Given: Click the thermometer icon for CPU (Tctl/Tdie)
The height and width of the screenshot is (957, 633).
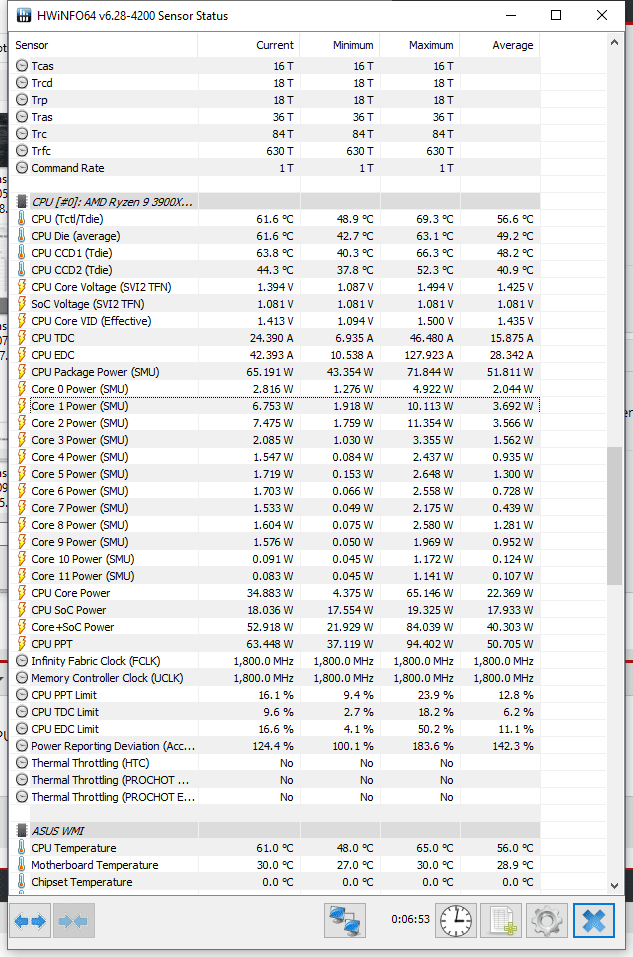Looking at the screenshot, I should click(21, 218).
